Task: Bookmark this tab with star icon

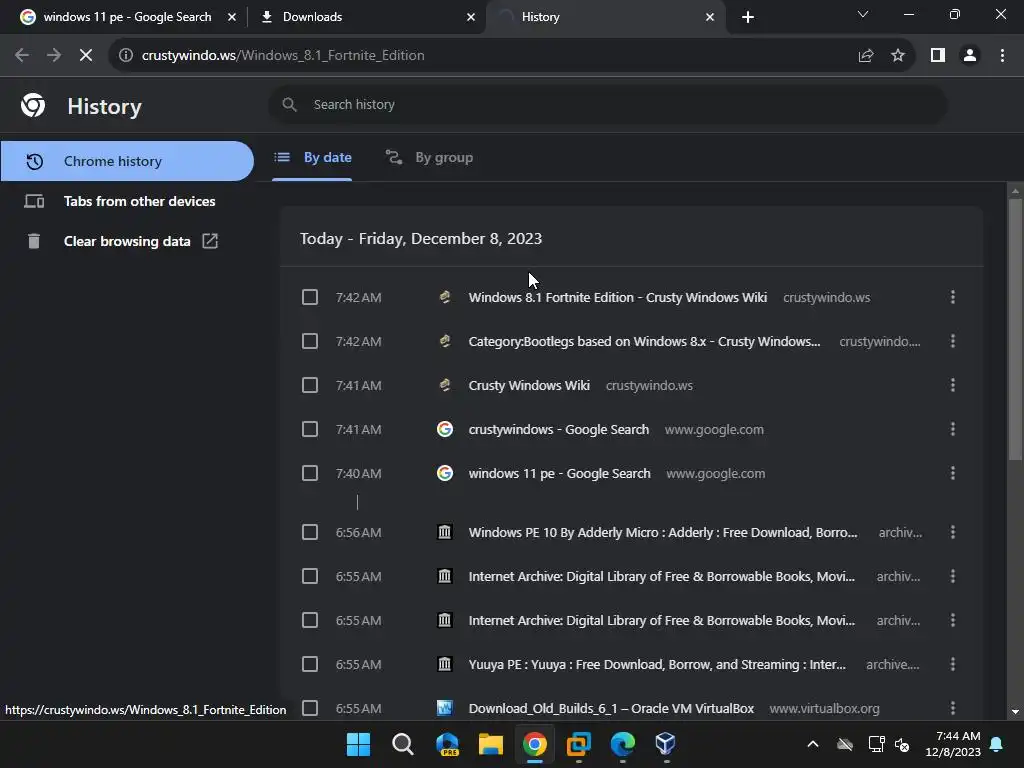Action: pos(898,56)
